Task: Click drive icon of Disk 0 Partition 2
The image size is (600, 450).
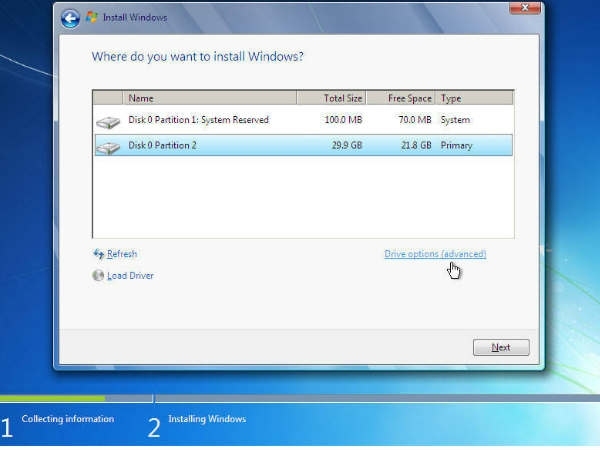Action: click(108, 147)
